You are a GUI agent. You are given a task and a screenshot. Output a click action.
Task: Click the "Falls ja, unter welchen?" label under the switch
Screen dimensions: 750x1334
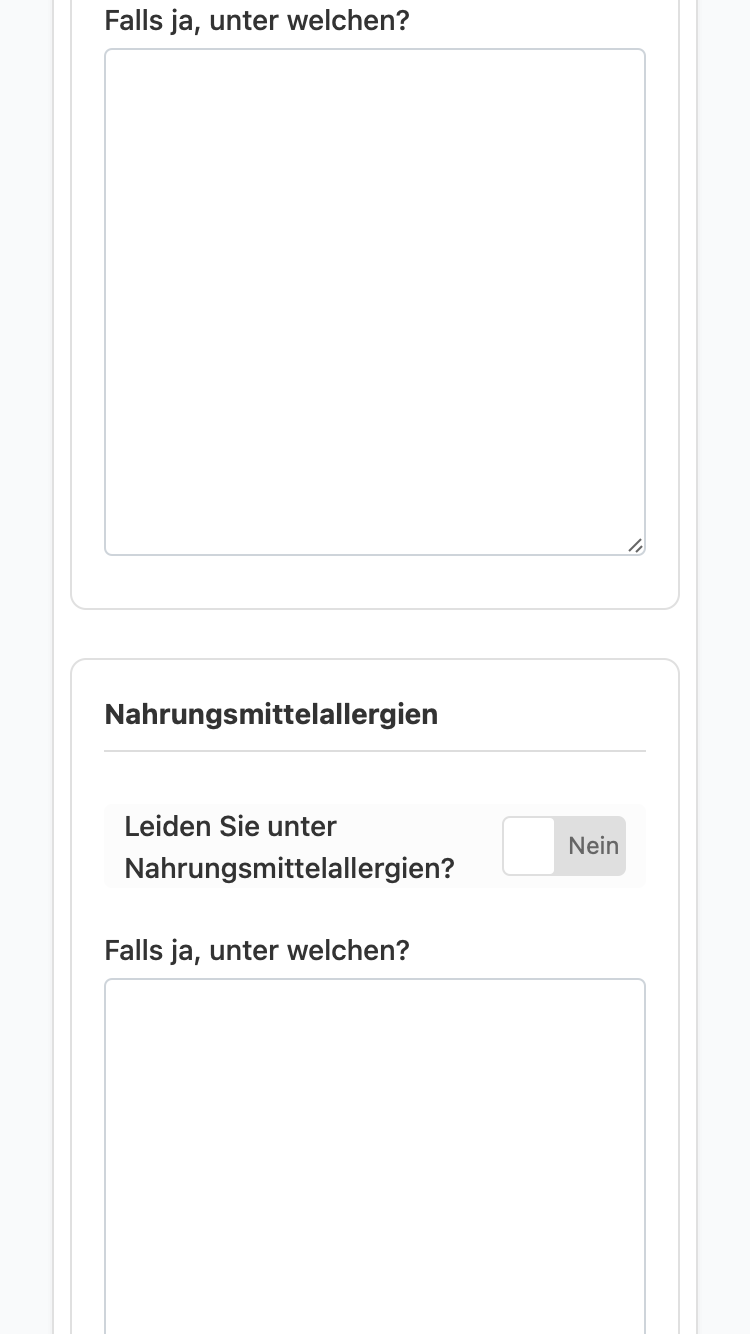pyautogui.click(x=257, y=950)
